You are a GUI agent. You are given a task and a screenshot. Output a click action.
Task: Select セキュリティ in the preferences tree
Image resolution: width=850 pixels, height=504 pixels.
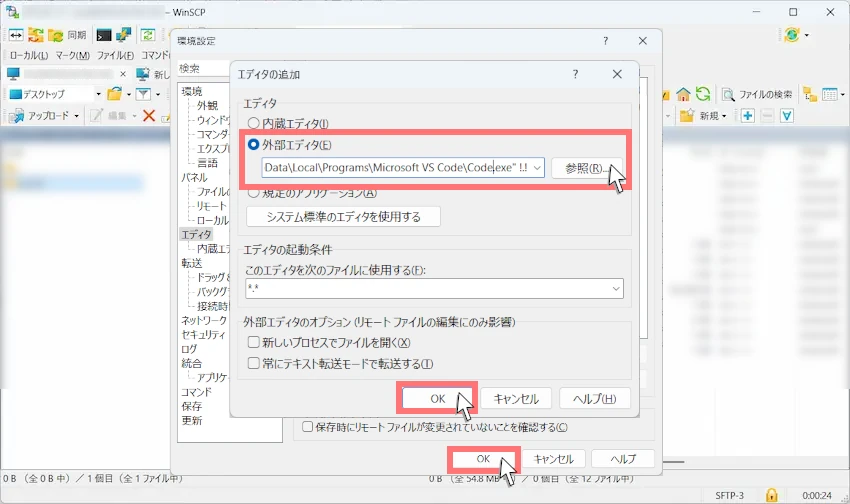(203, 335)
